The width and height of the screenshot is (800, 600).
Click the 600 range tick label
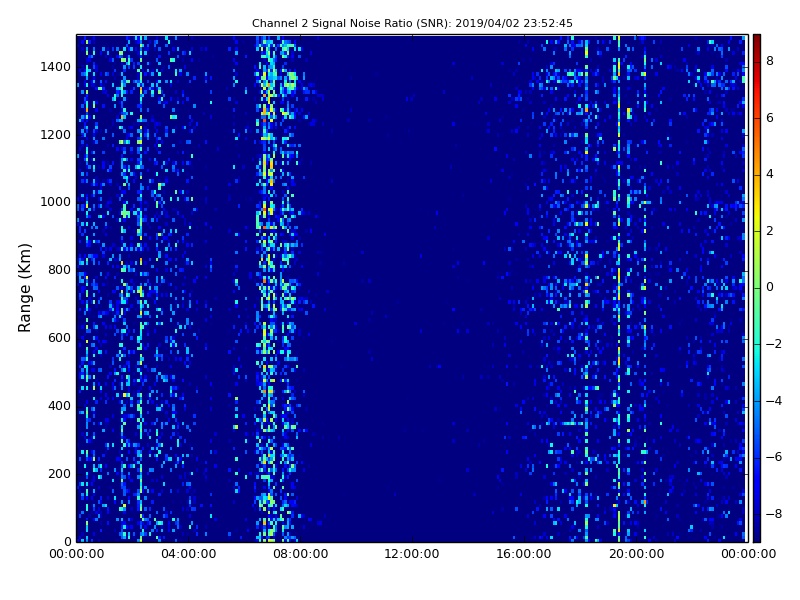[59, 338]
